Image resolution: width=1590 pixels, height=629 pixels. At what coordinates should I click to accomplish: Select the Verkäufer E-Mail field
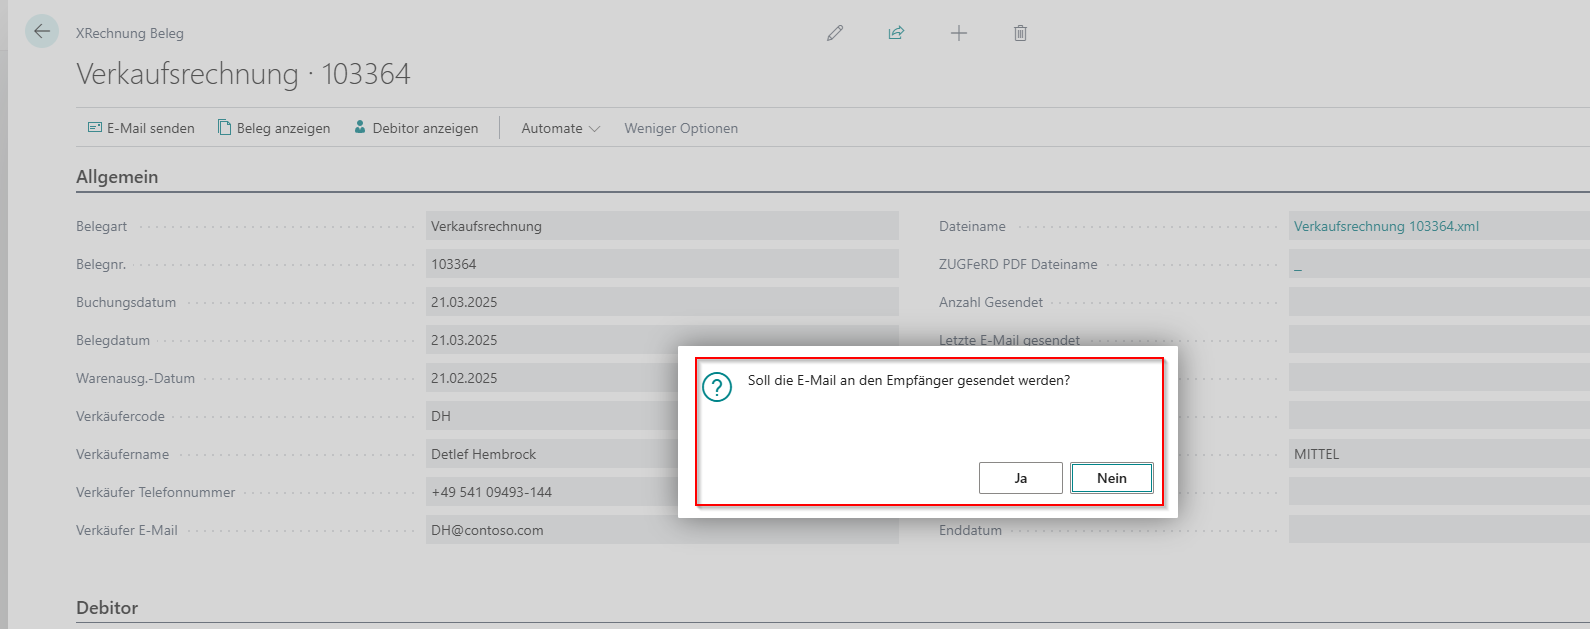[x=661, y=530]
